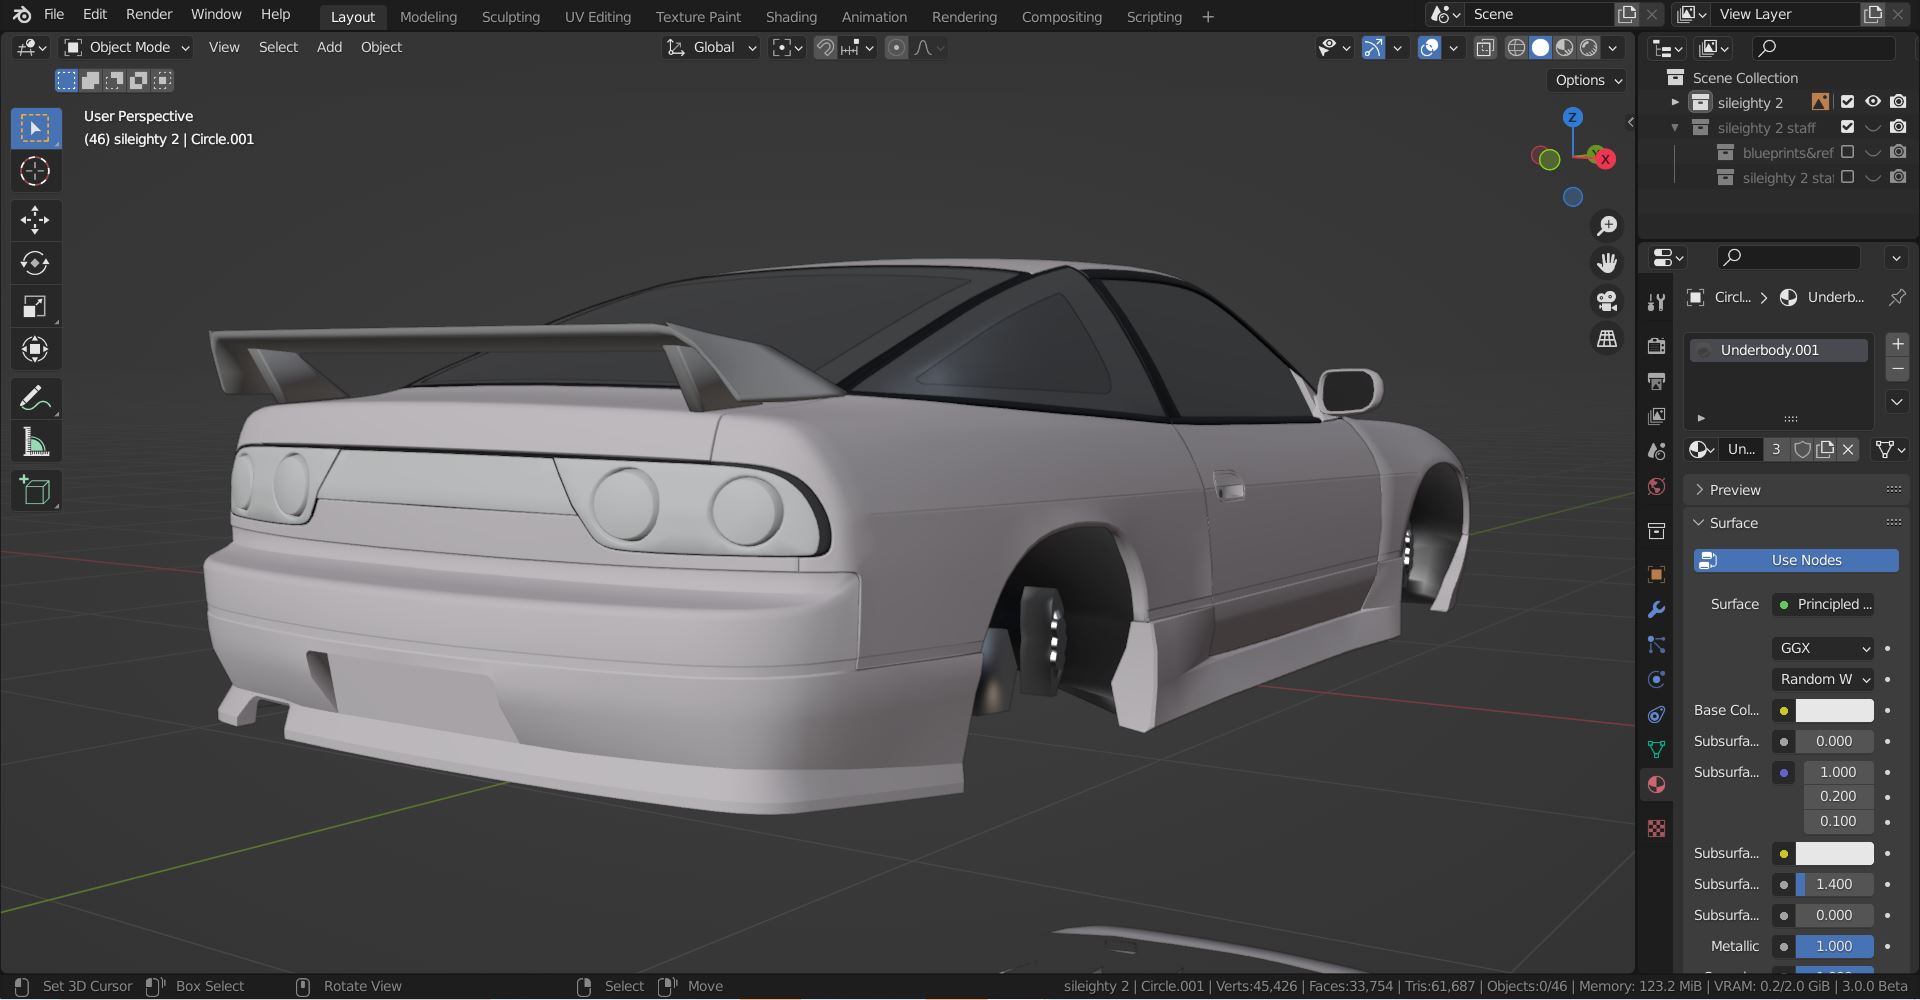Open the Object Constraints properties tab
The image size is (1920, 1000).
click(1657, 714)
